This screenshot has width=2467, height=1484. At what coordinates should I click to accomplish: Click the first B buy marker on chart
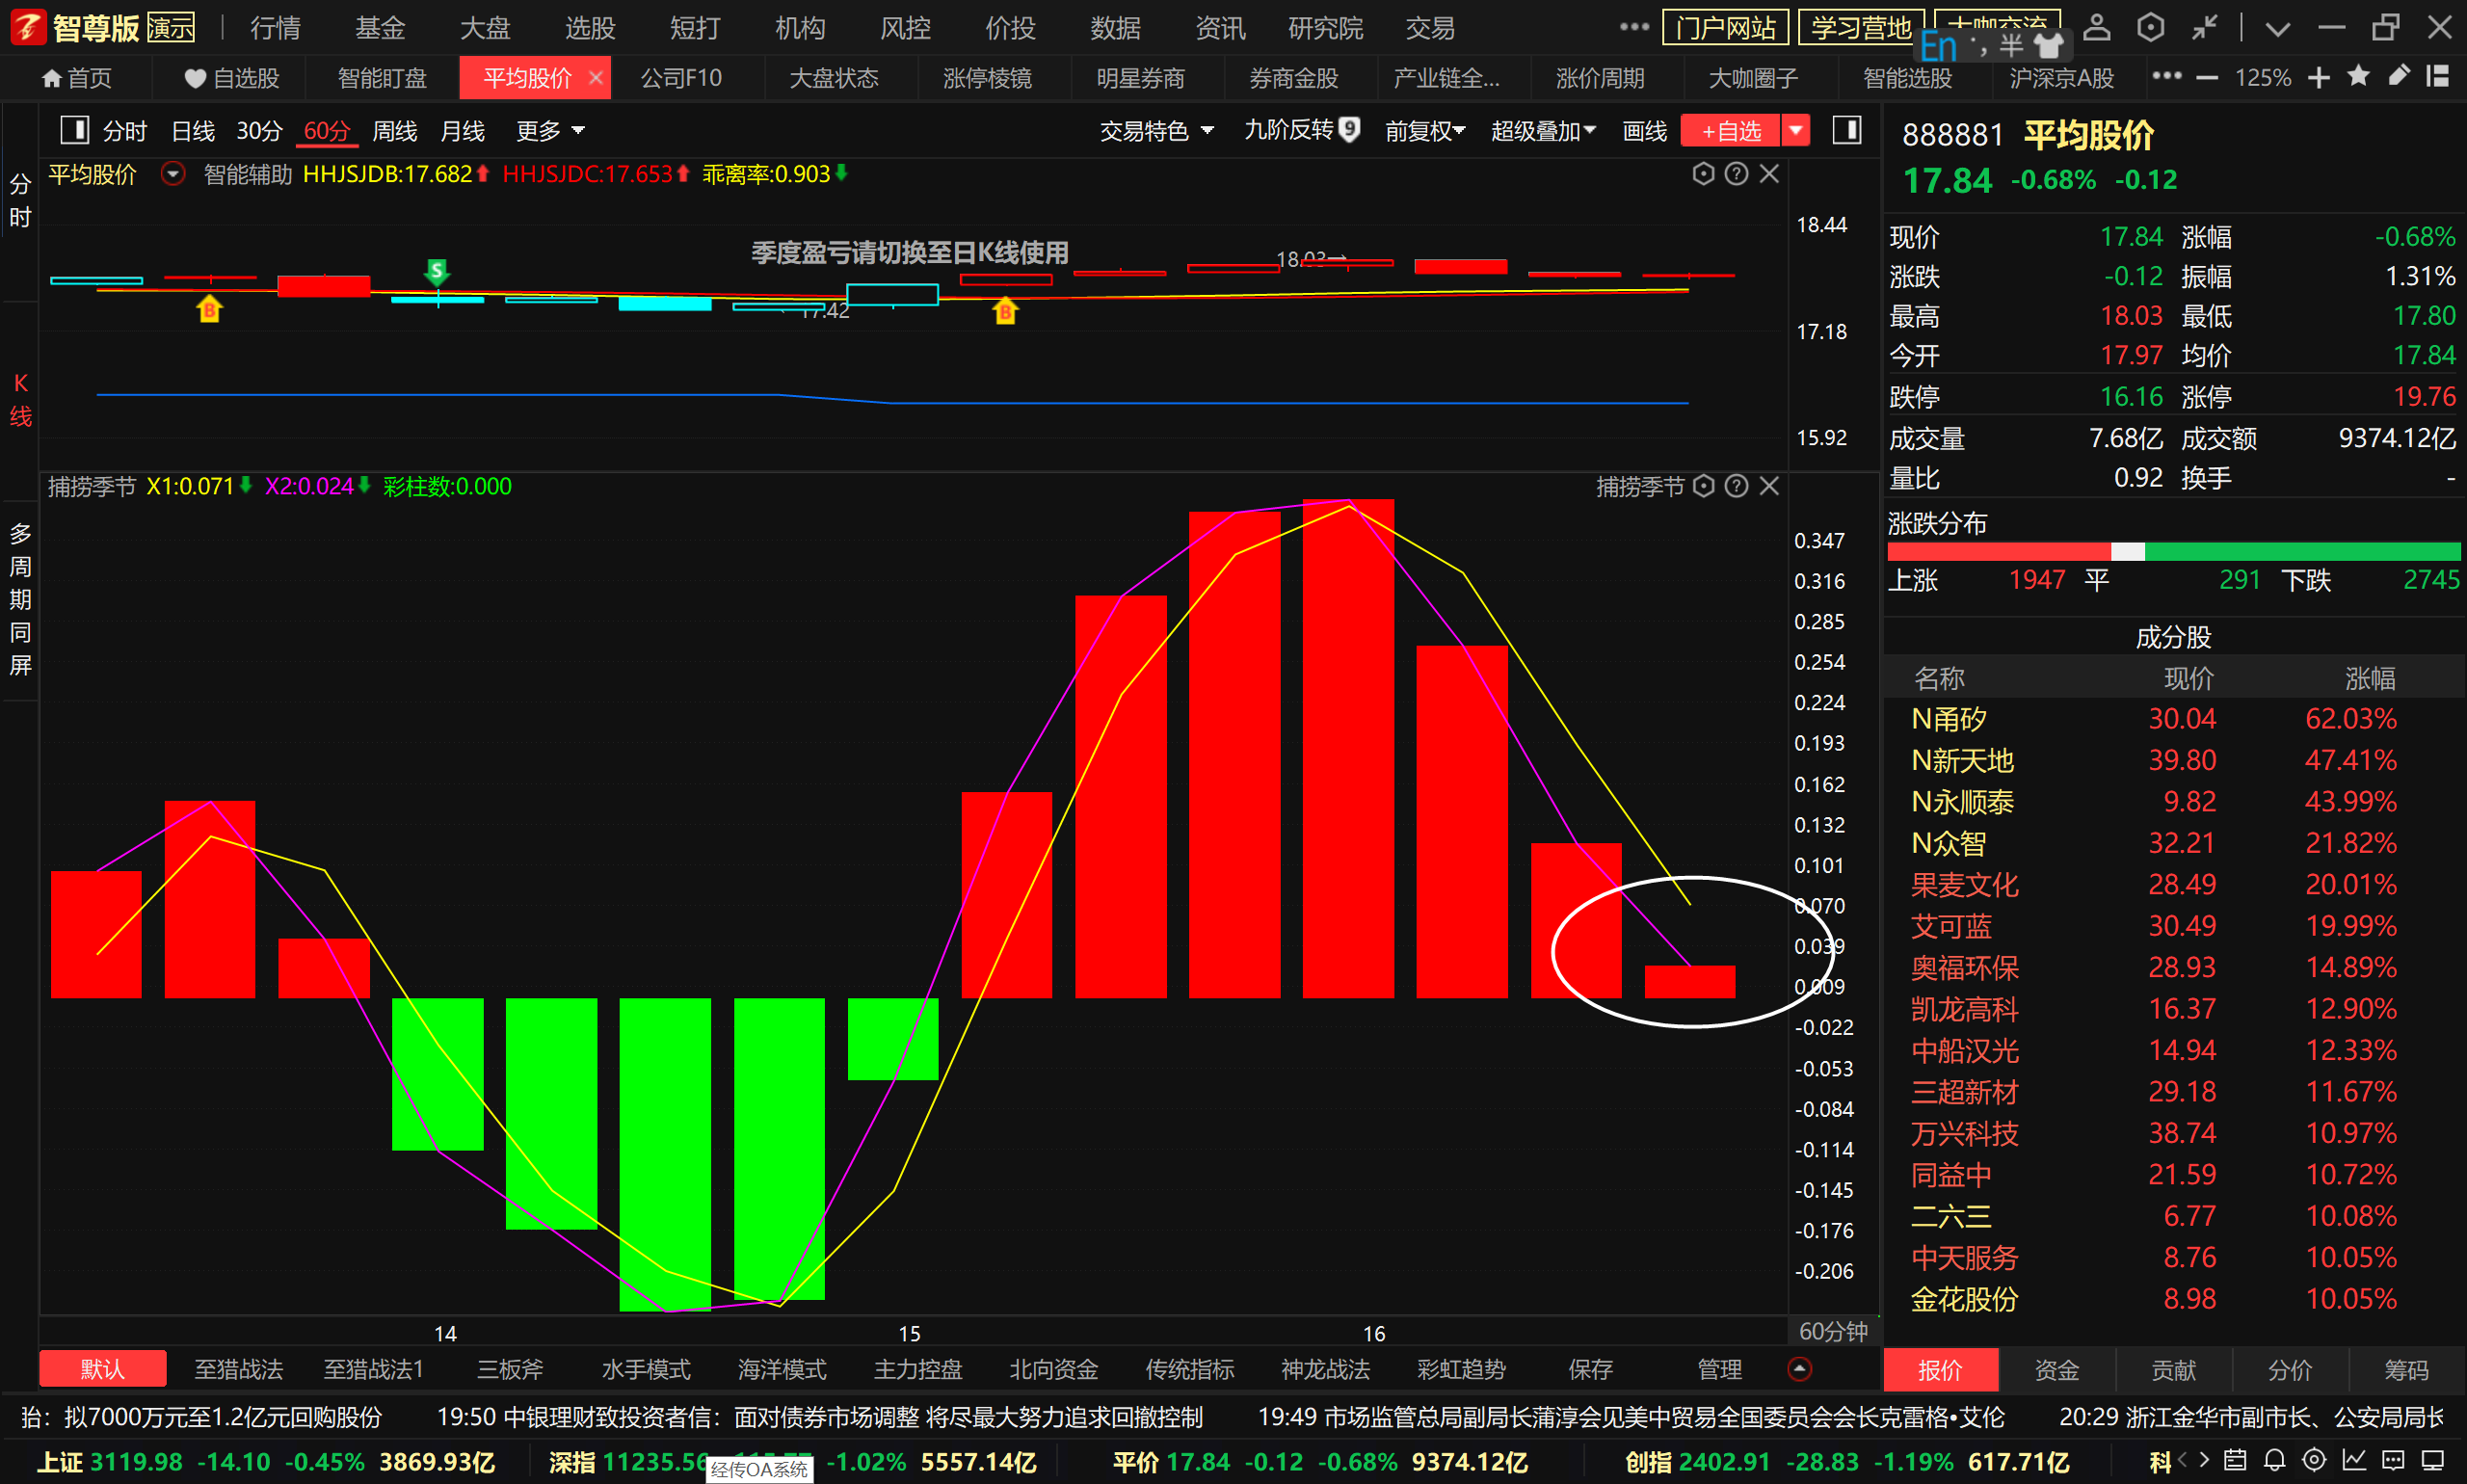pos(209,309)
